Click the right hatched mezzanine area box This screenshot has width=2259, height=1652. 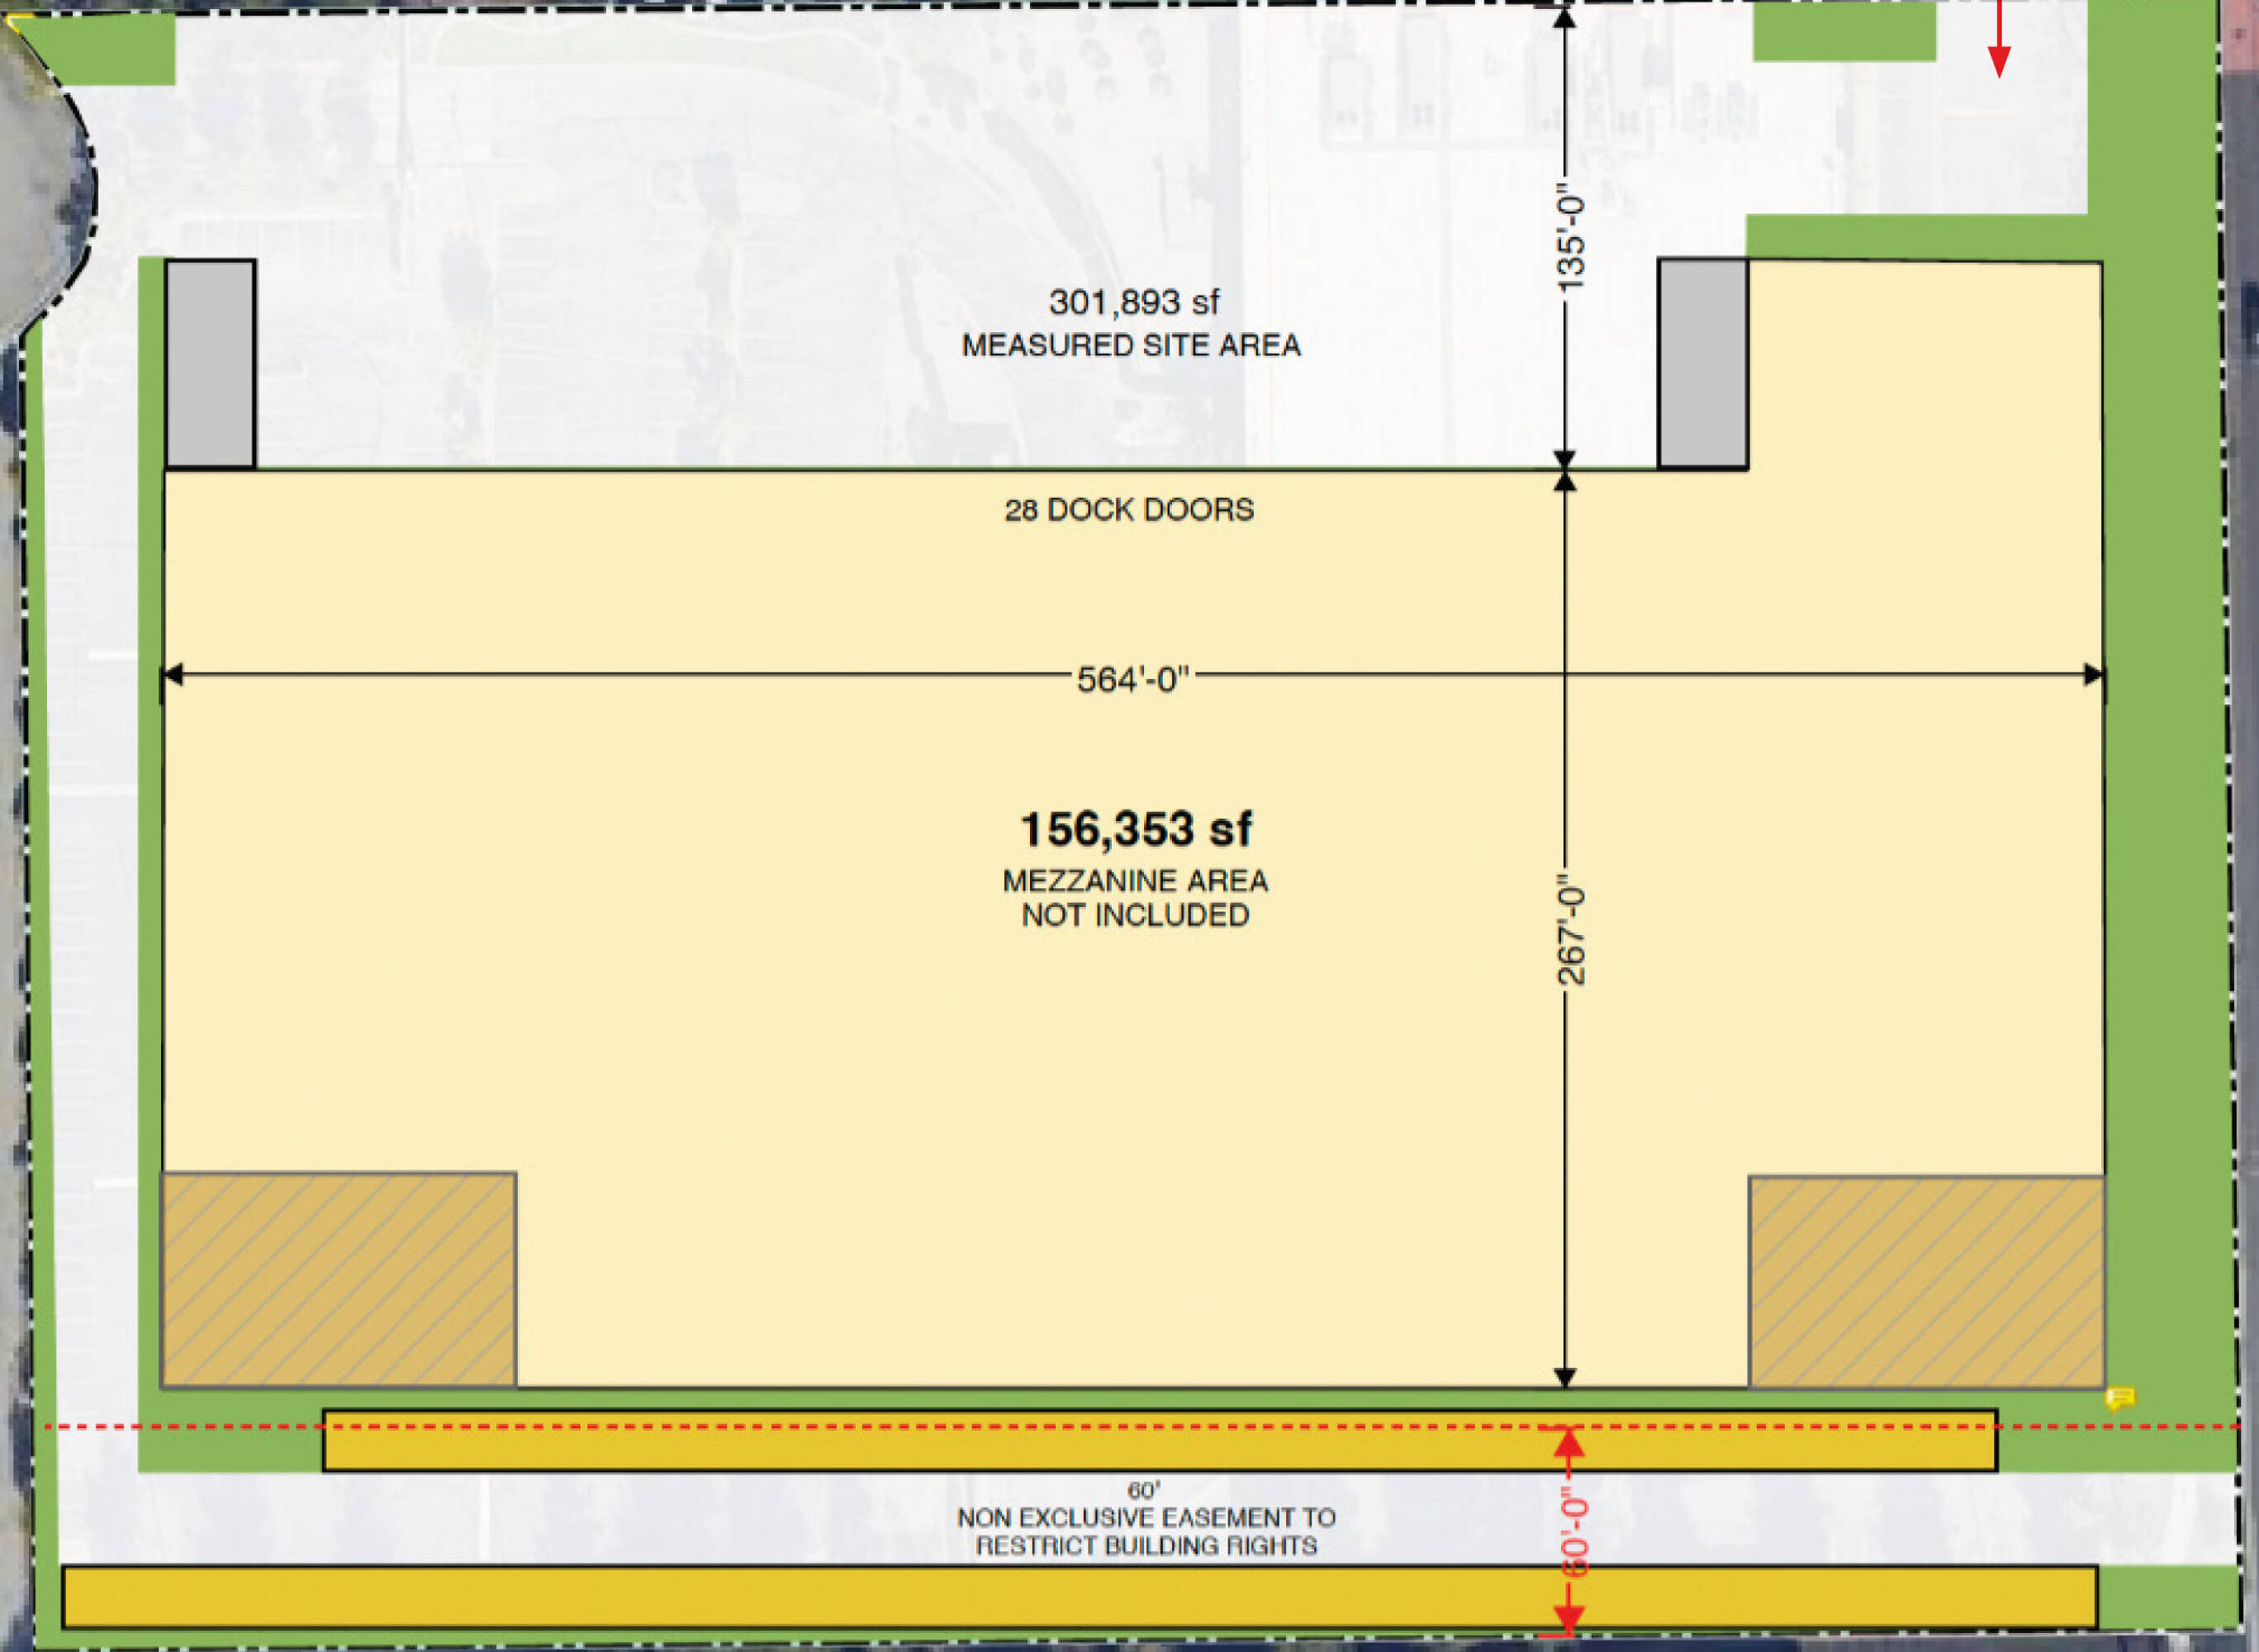tap(1926, 1282)
